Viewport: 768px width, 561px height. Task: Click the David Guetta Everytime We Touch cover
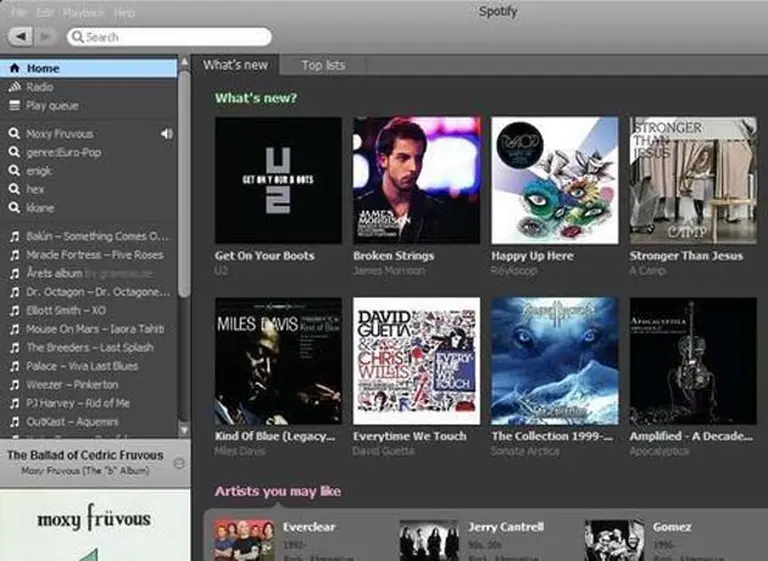coord(416,361)
